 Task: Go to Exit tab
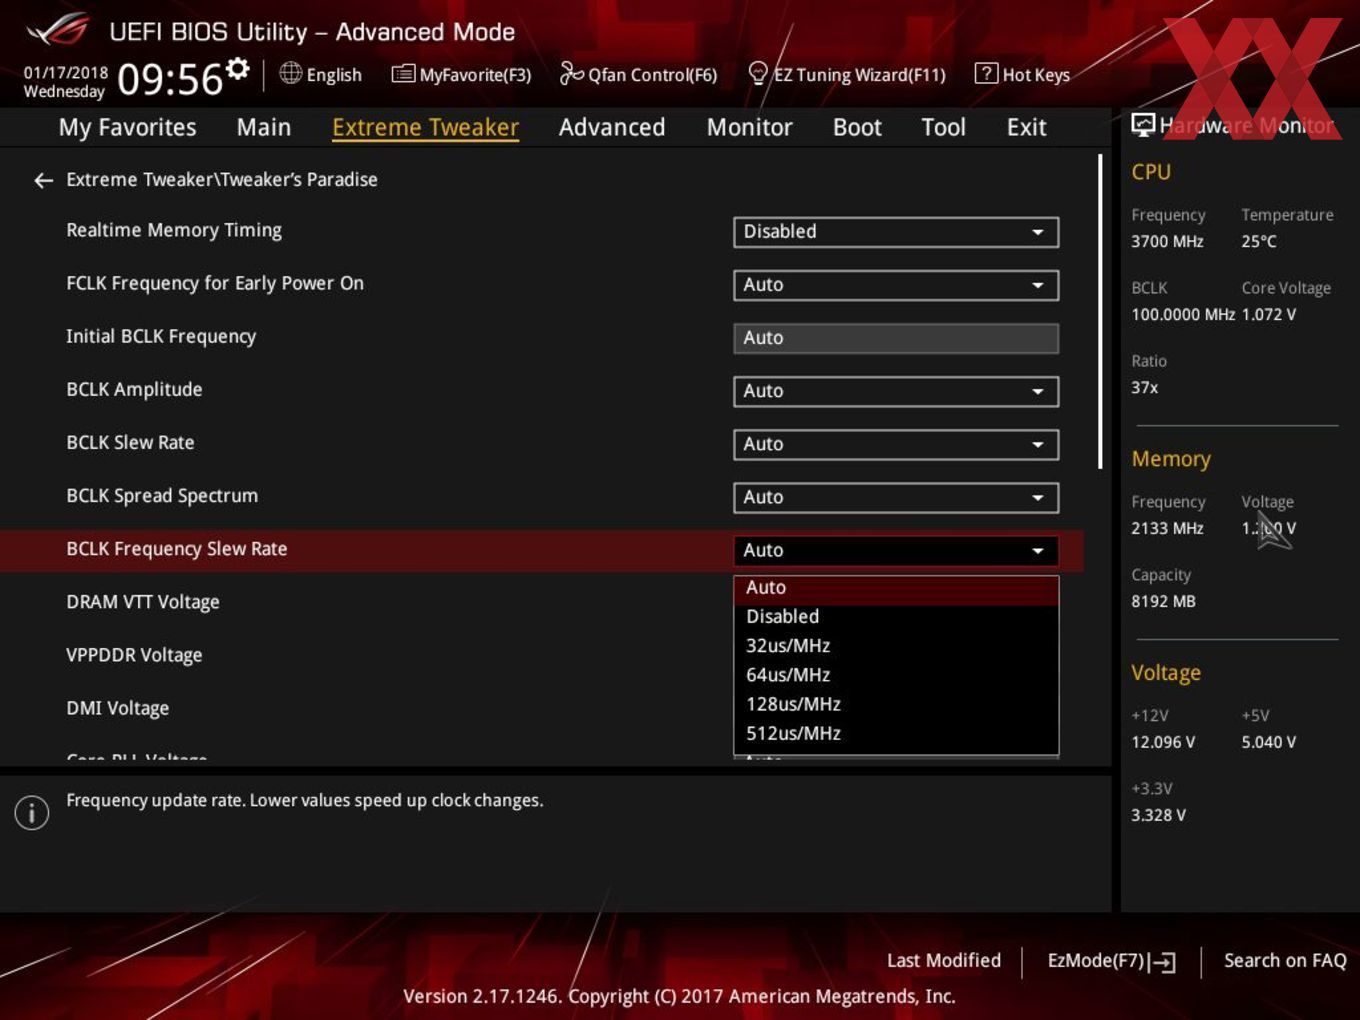1026,127
